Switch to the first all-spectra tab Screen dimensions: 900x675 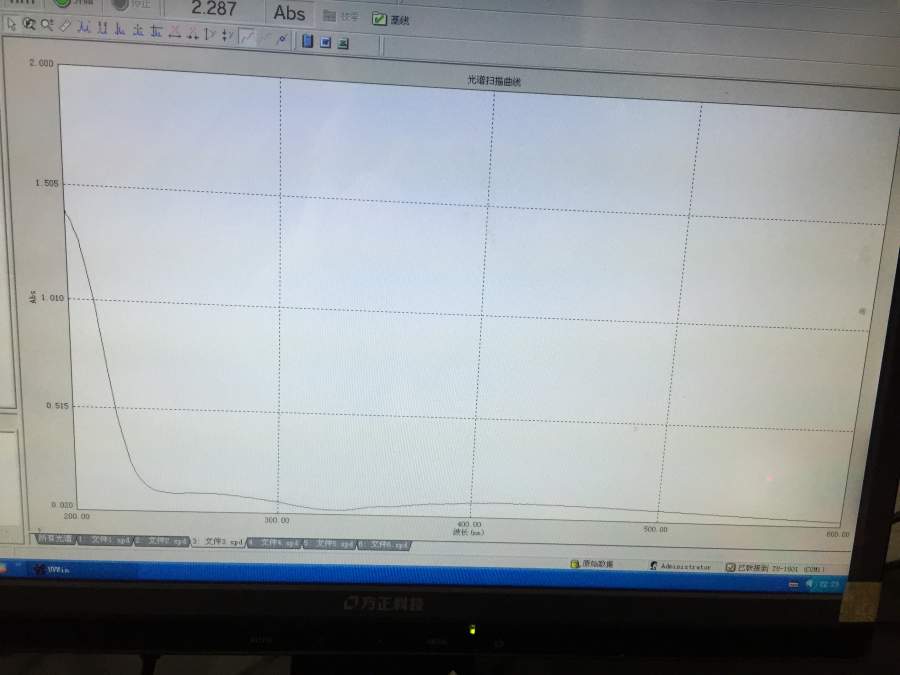55,538
